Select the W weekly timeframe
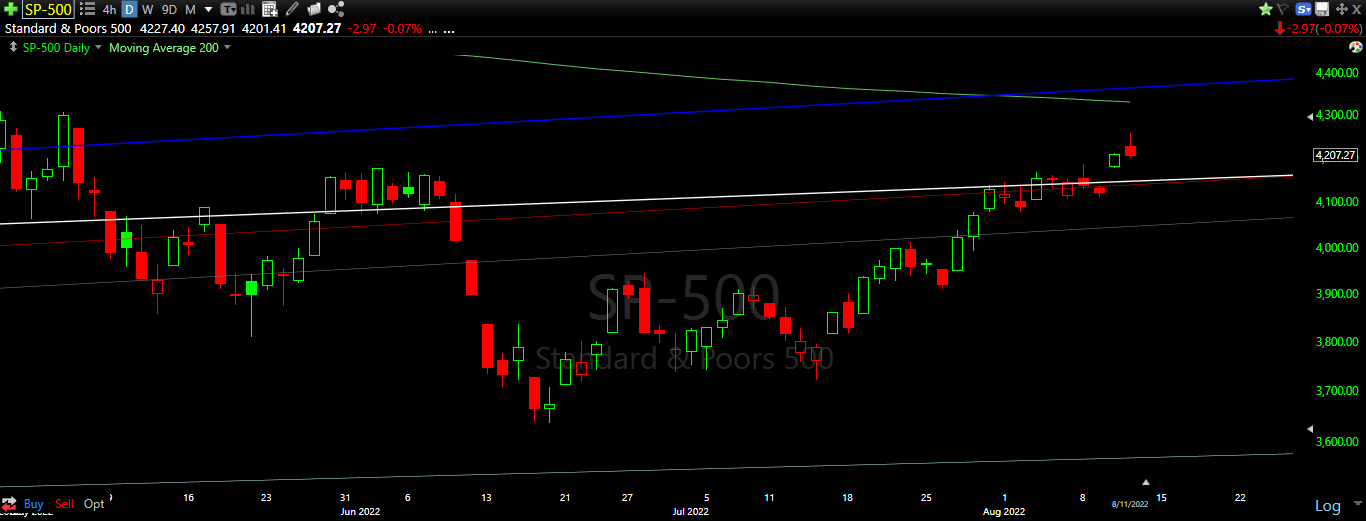This screenshot has width=1366, height=521. pos(147,9)
